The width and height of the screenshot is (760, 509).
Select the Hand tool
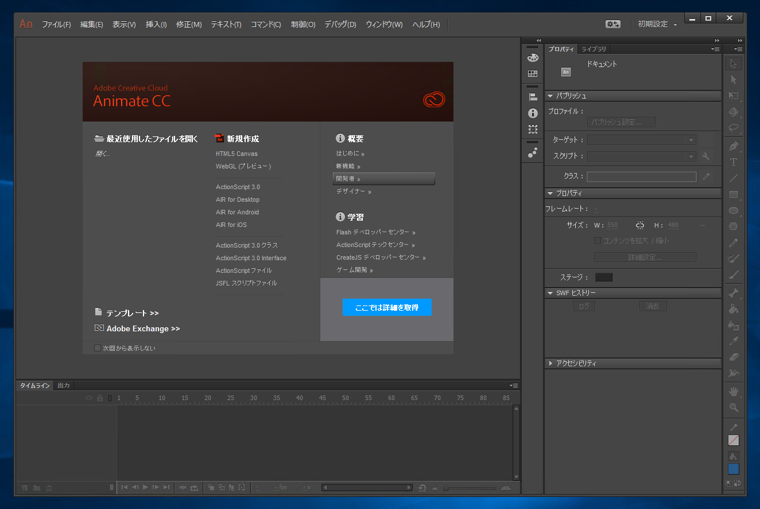733,391
